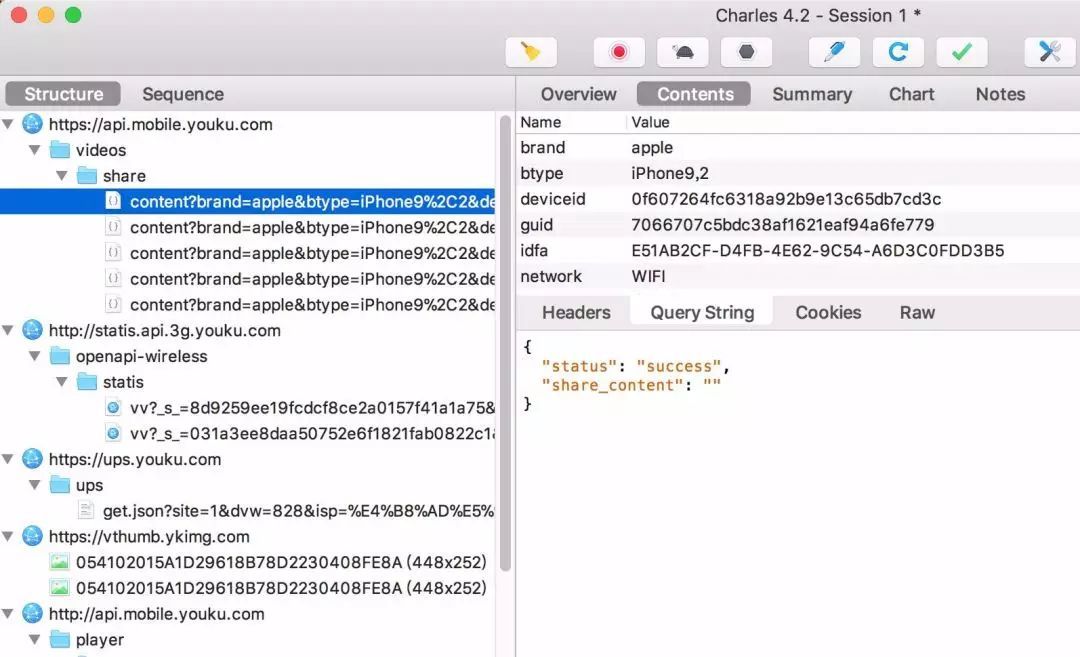1080x657 pixels.
Task: Click the get.json document file icon
Action: coord(86,510)
